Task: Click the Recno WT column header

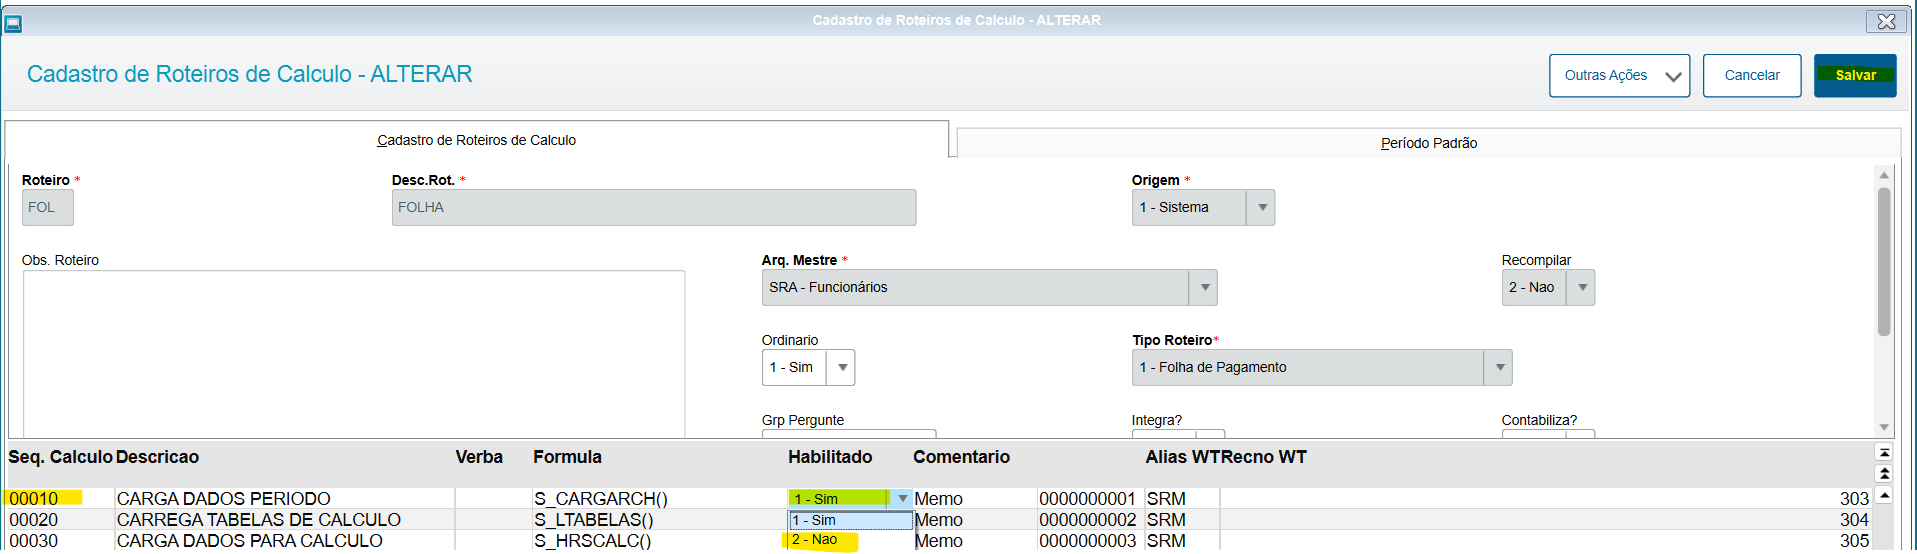Action: [1264, 457]
